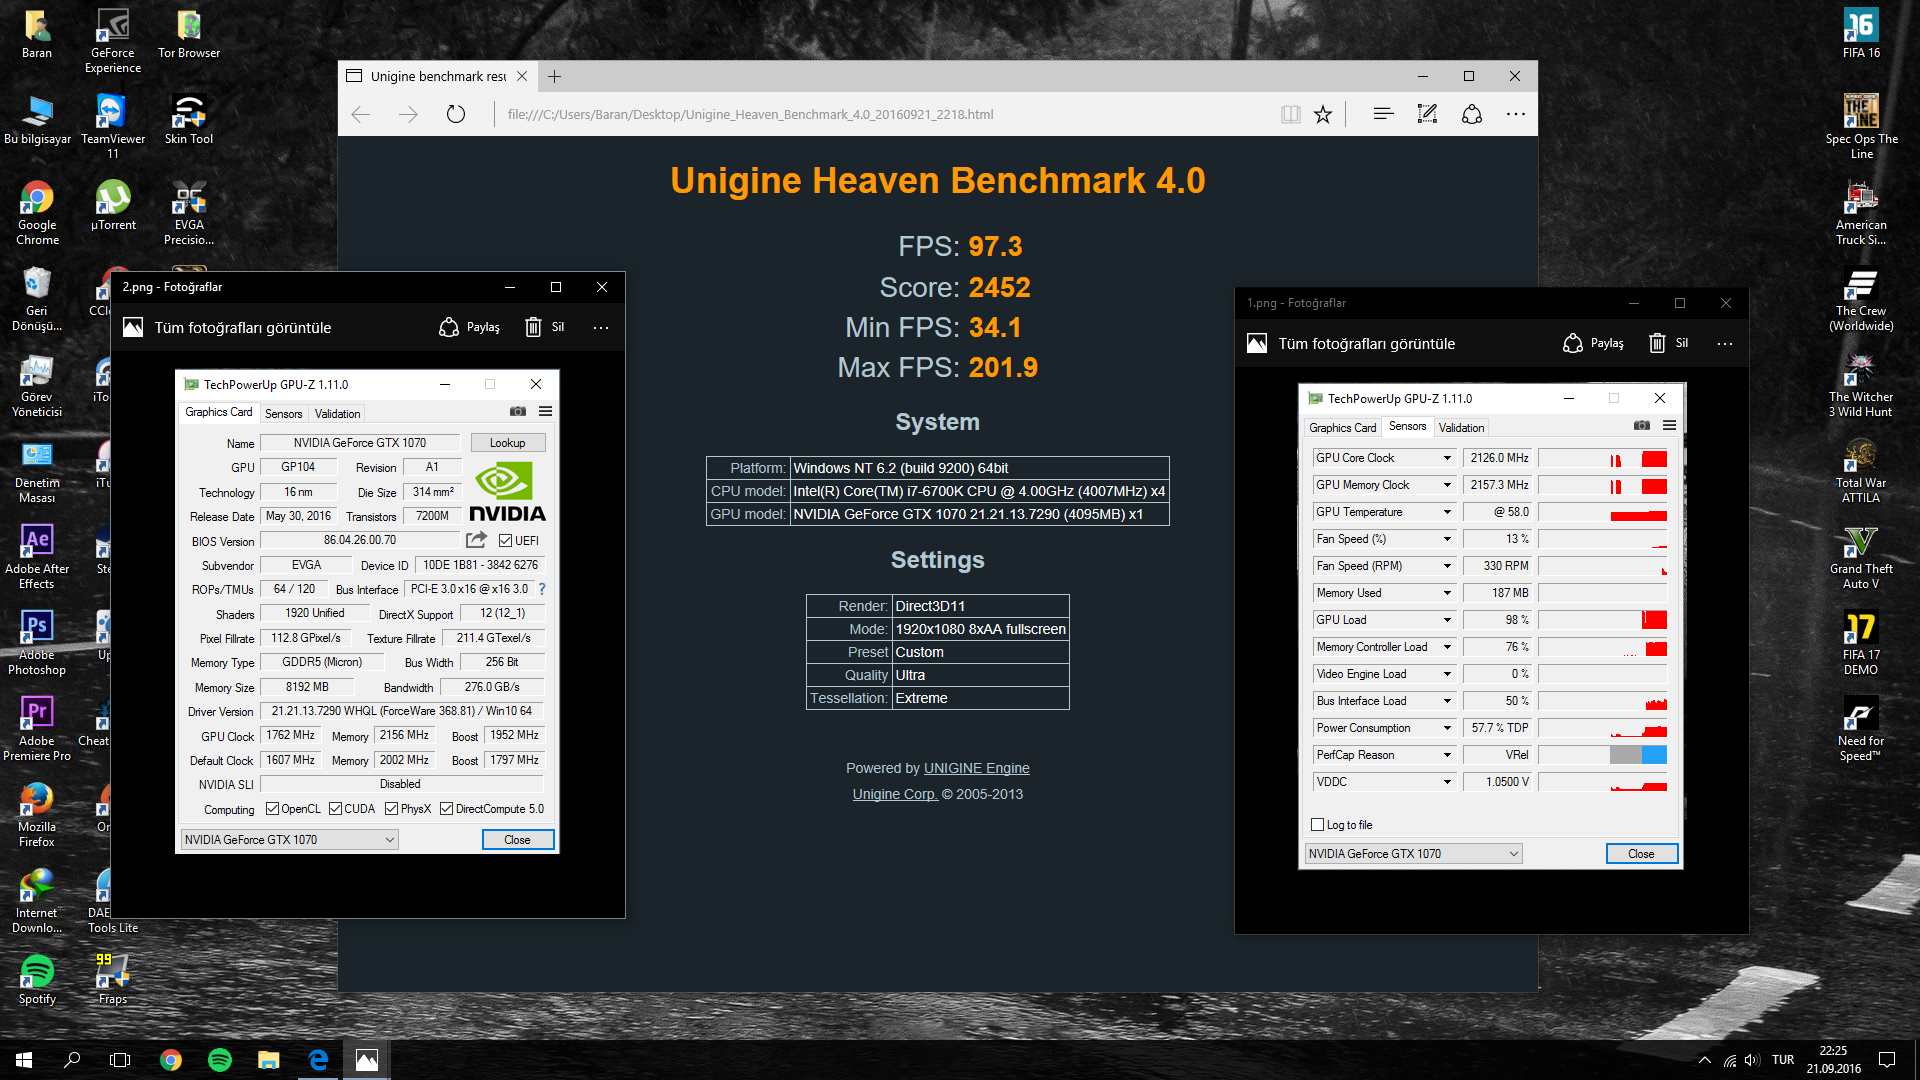
Task: Click Chrome icon in taskbar
Action: pyautogui.click(x=171, y=1059)
